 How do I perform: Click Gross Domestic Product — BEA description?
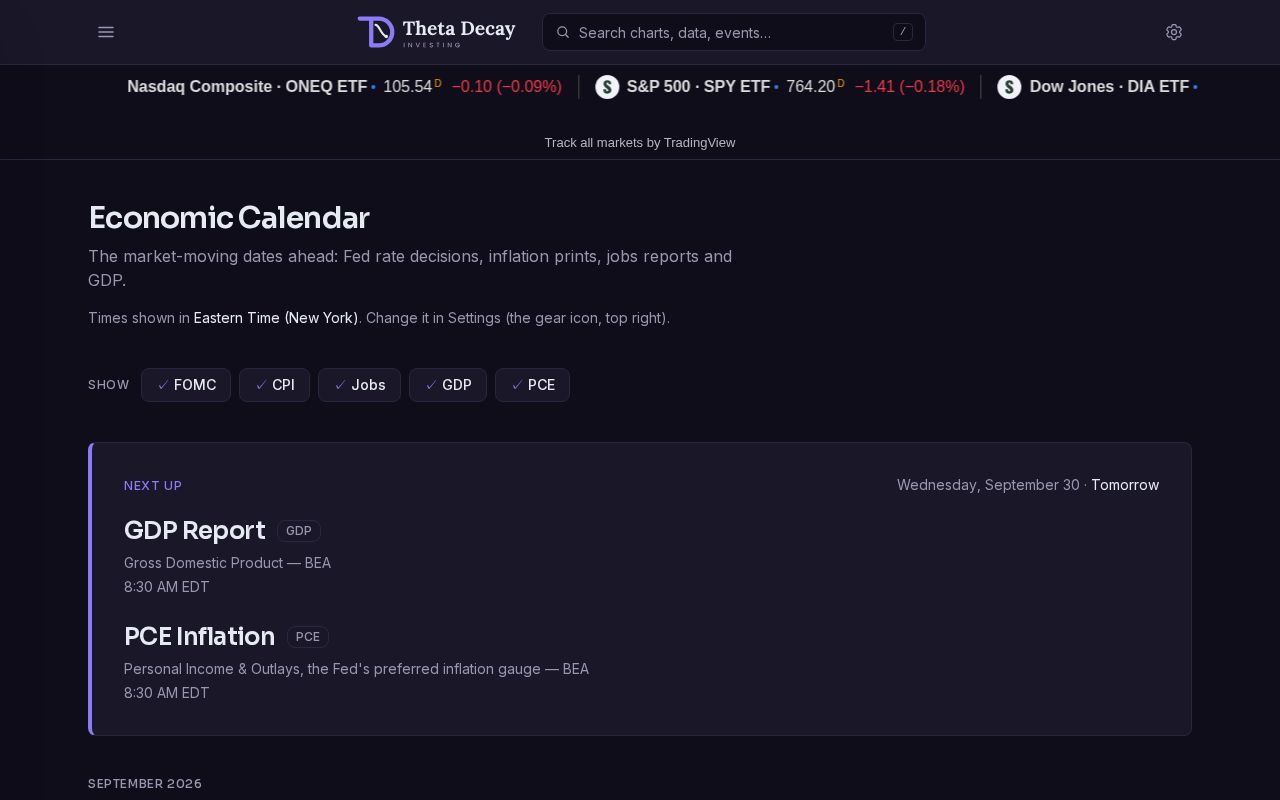[x=227, y=563]
